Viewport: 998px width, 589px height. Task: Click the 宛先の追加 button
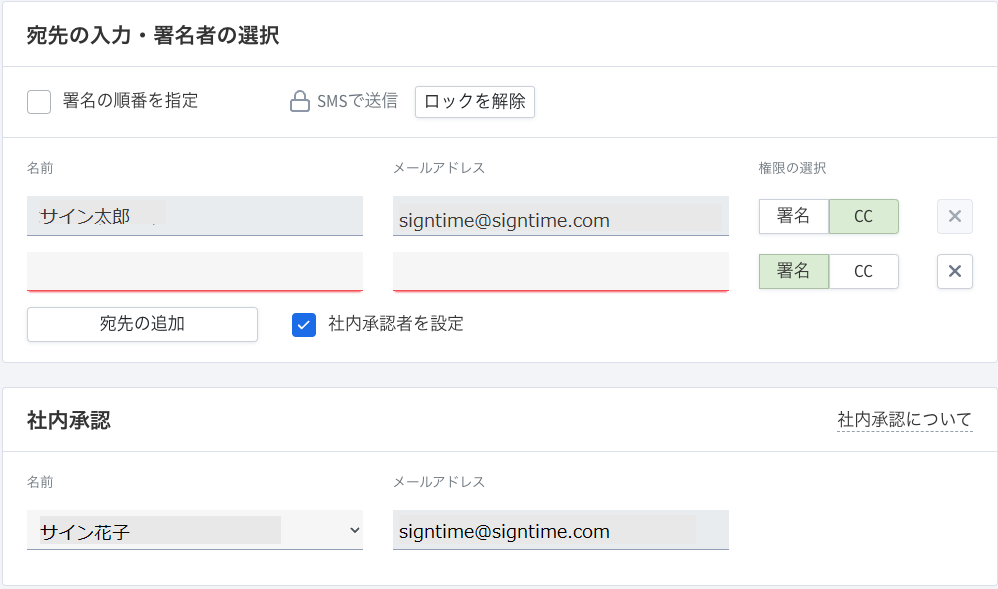[142, 324]
